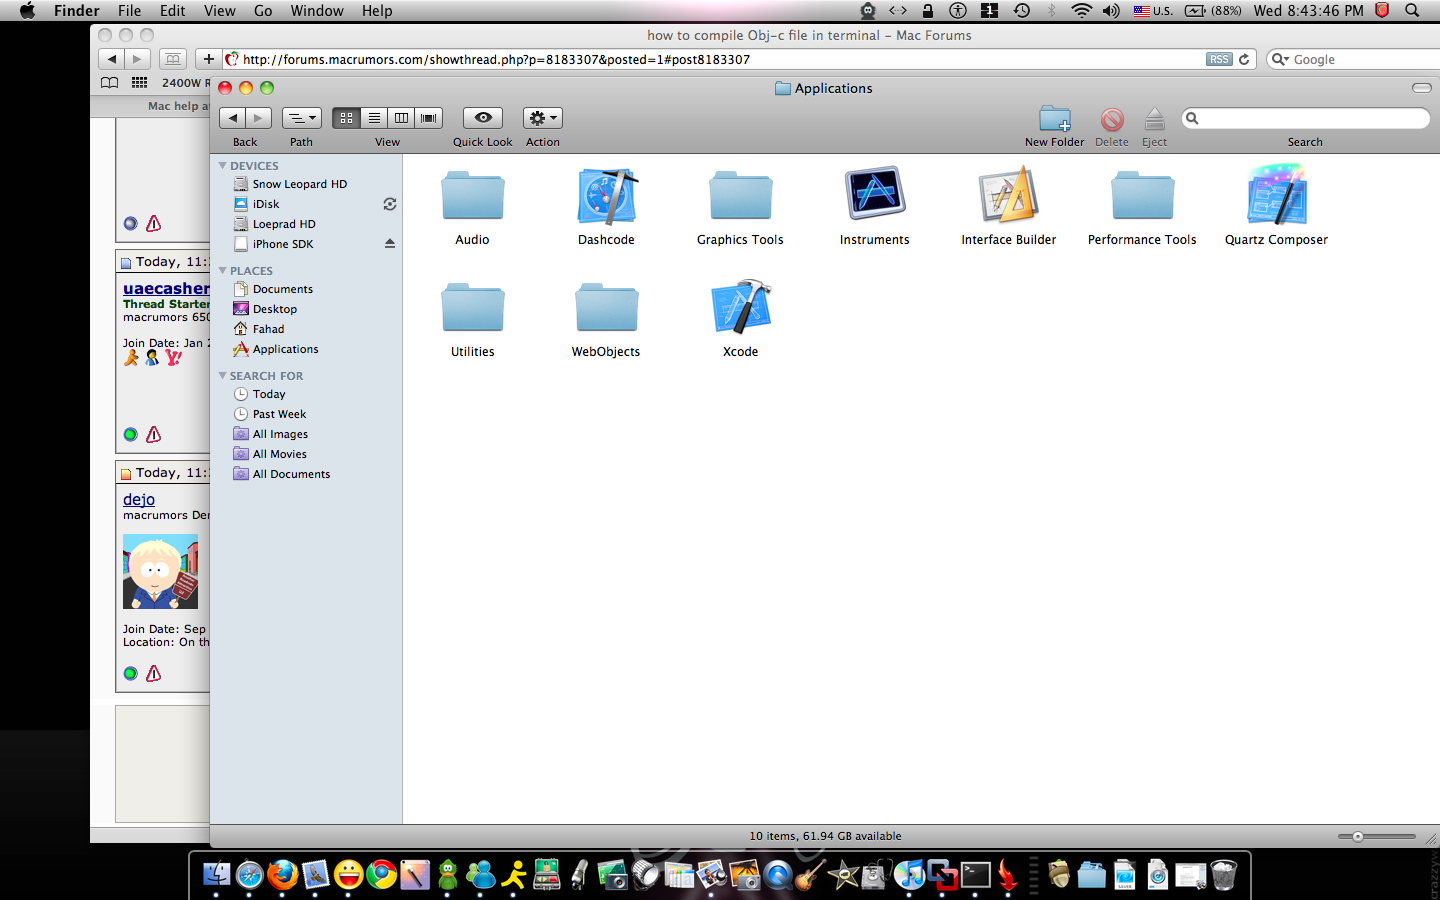Switch Finder to icon view
The width and height of the screenshot is (1440, 900).
346,118
